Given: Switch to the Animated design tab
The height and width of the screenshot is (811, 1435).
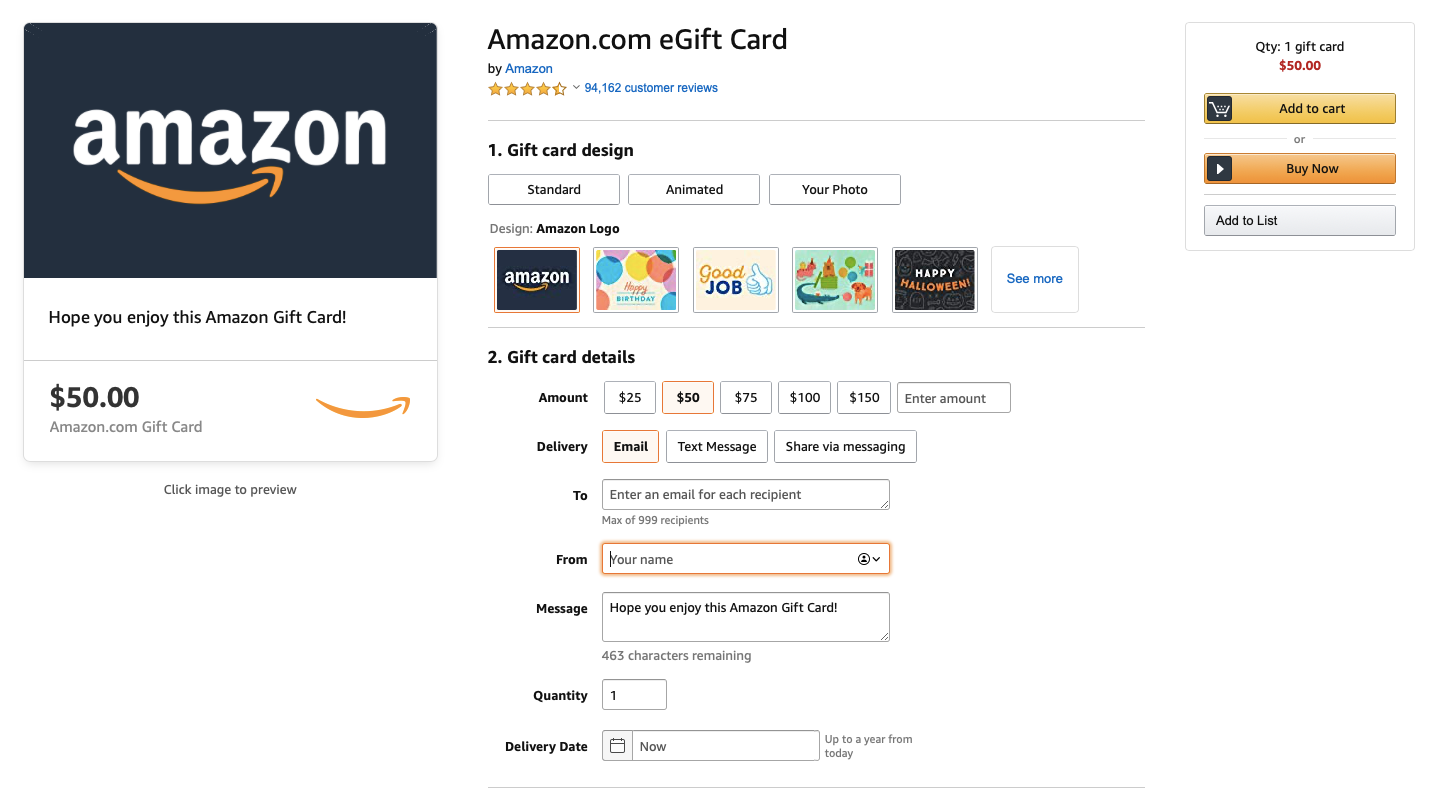Looking at the screenshot, I should 694,189.
